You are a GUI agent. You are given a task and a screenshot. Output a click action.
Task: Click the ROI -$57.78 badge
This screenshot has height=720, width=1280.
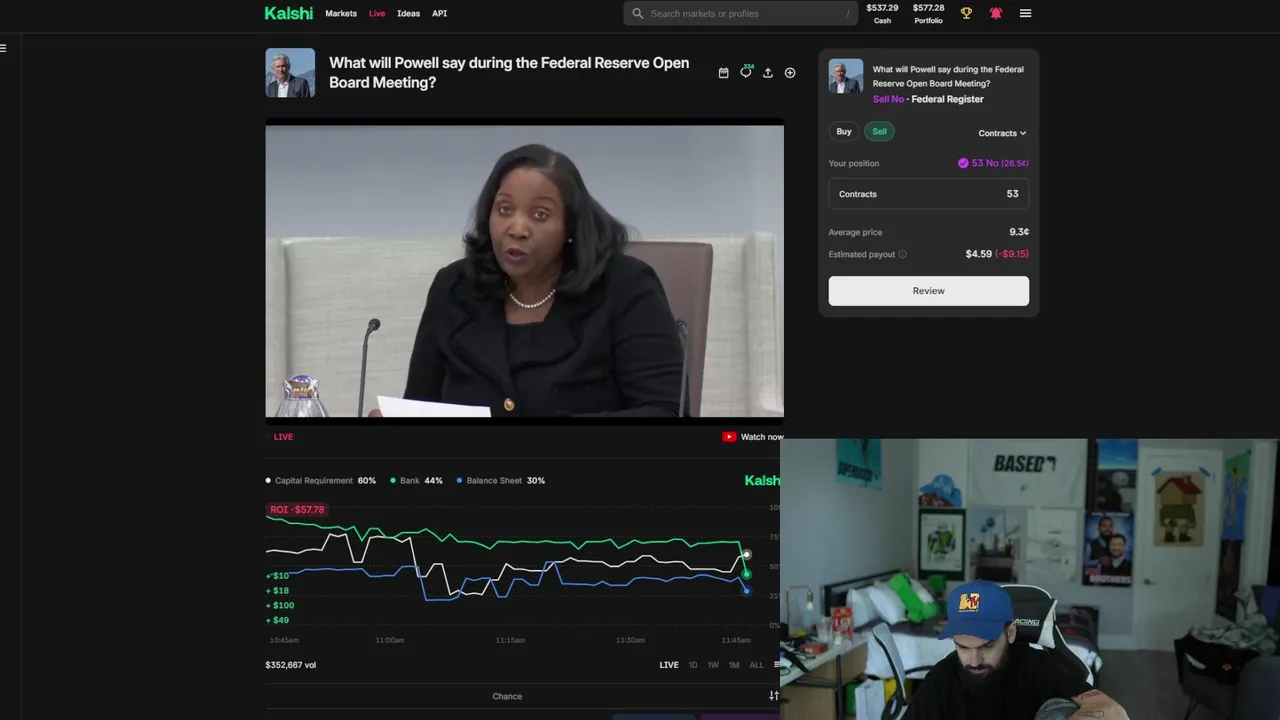click(x=297, y=510)
